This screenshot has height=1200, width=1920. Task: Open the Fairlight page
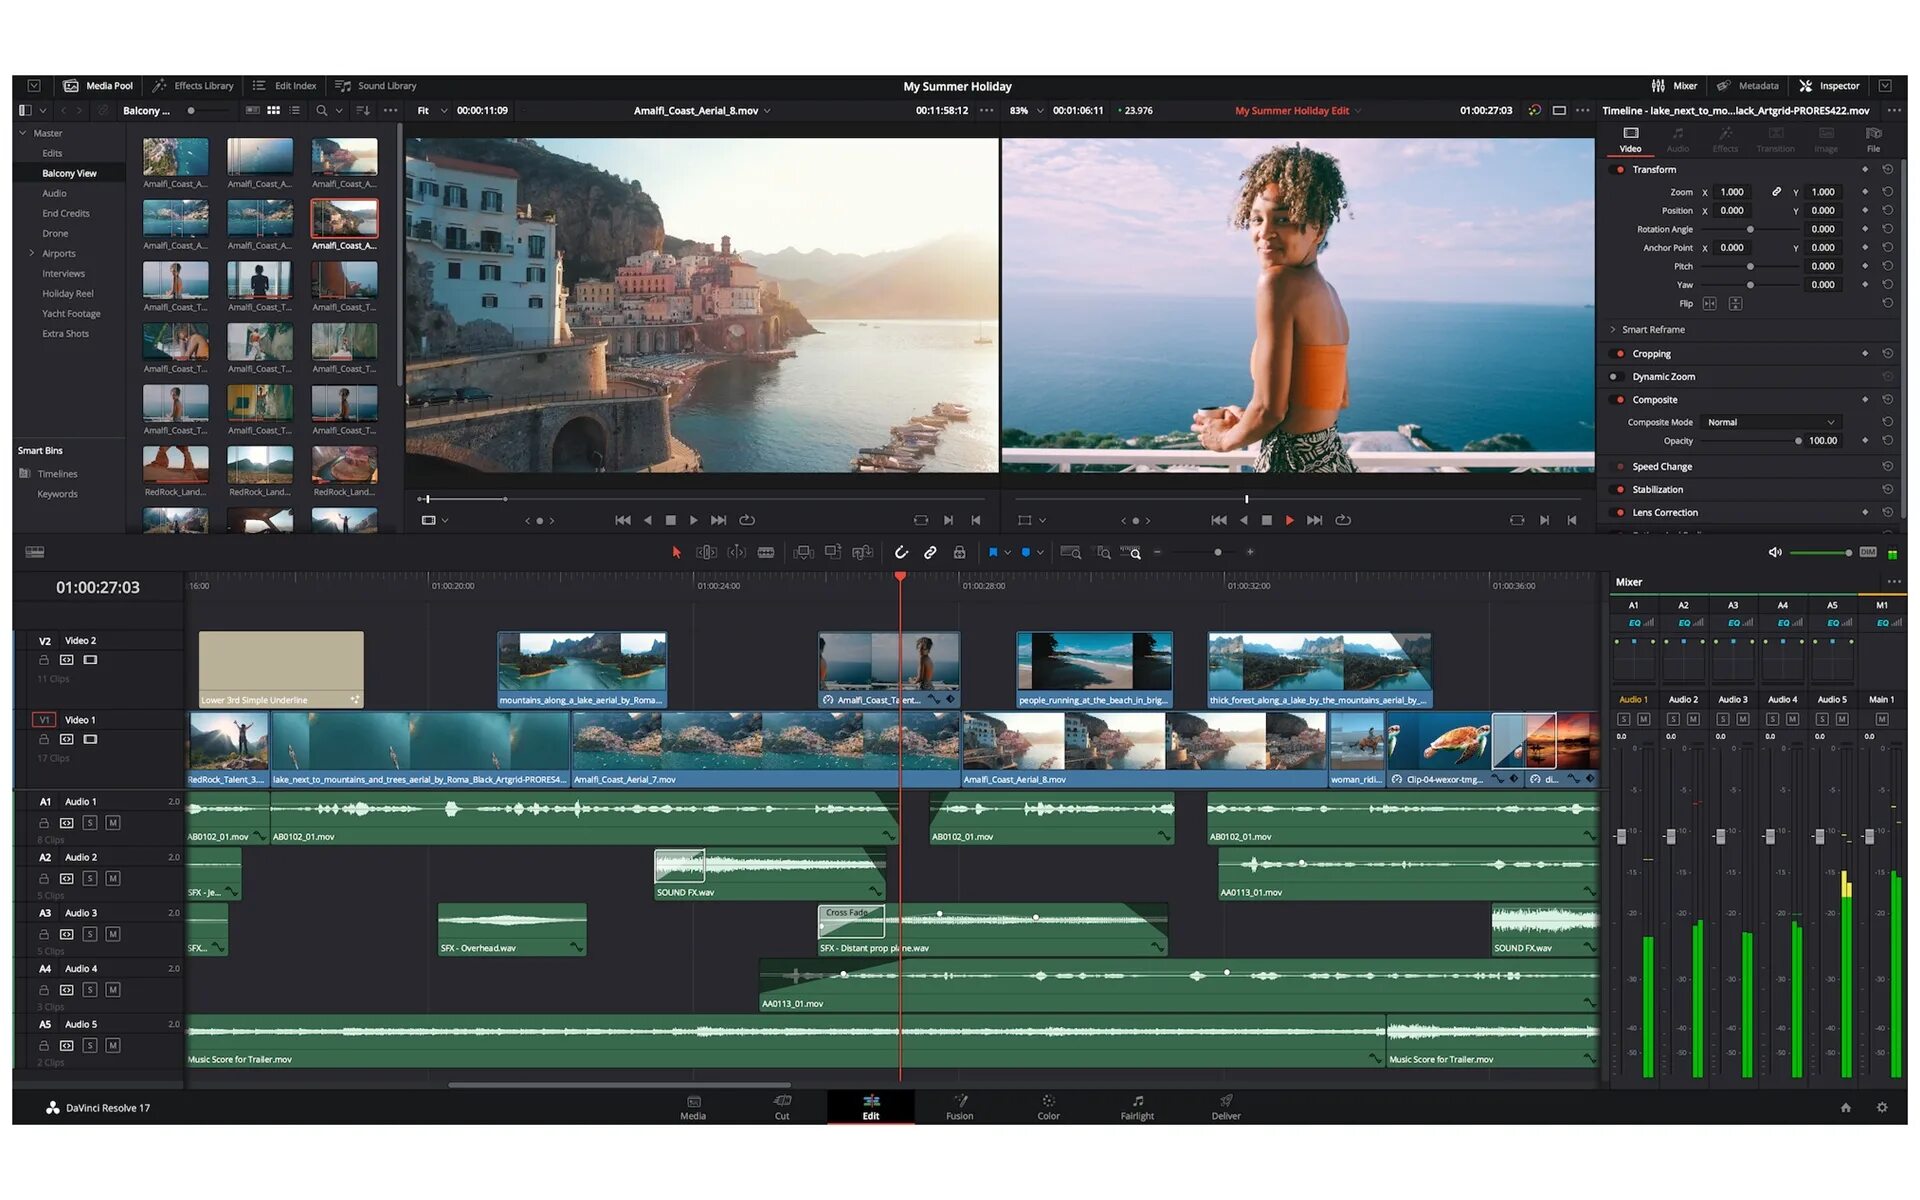coord(1137,1107)
